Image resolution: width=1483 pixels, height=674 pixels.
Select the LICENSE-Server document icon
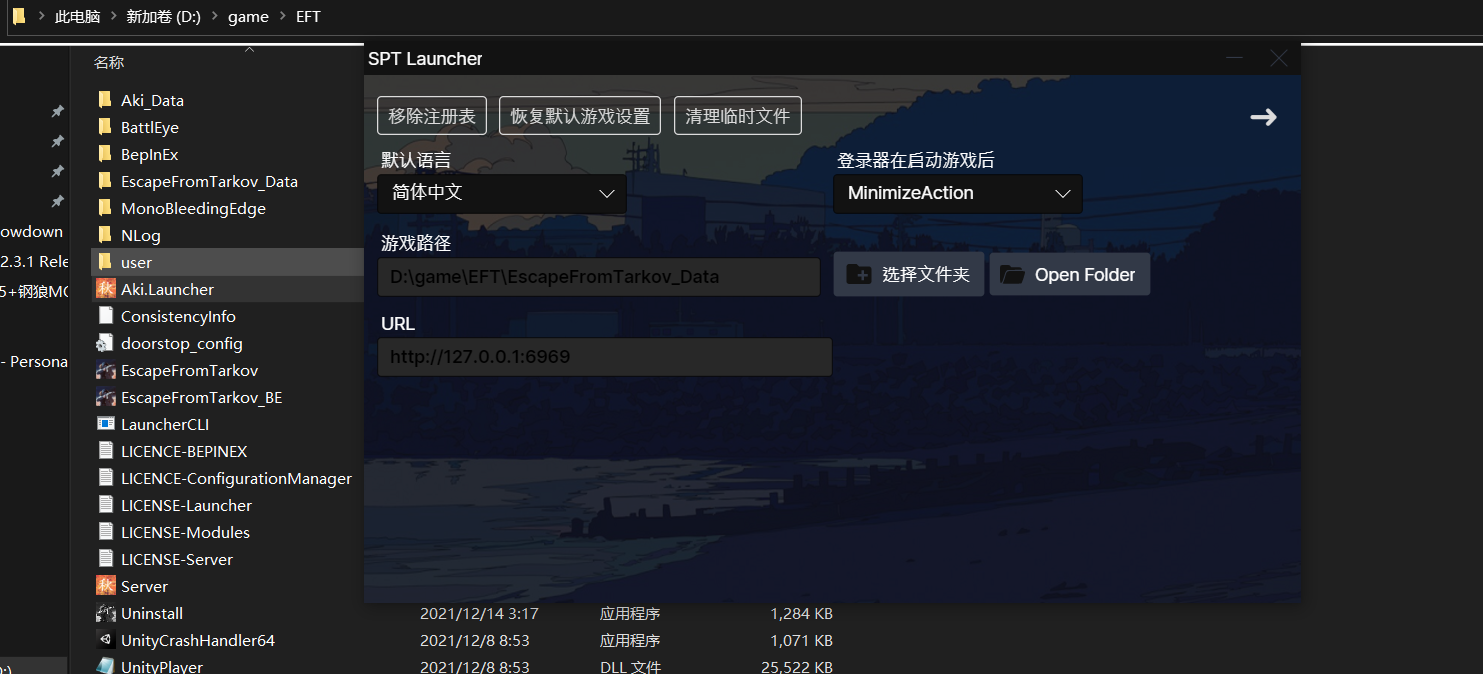[x=105, y=559]
